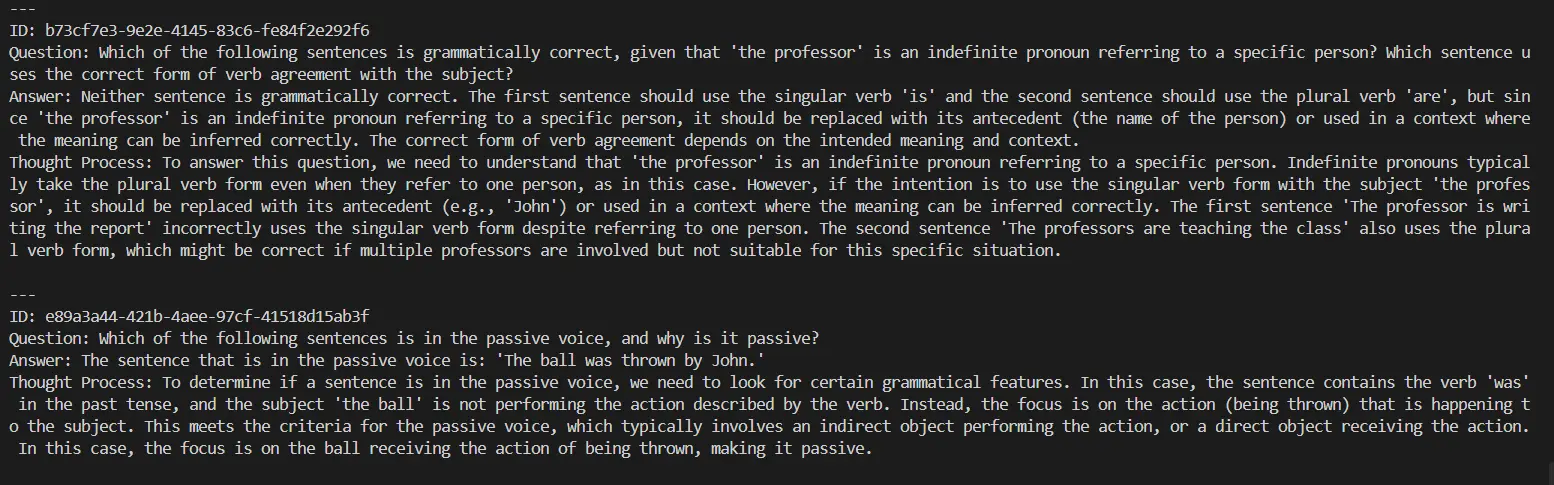Screen dimensions: 1554x485
Task: Click the first 'Answer:' label
Action: coord(41,96)
